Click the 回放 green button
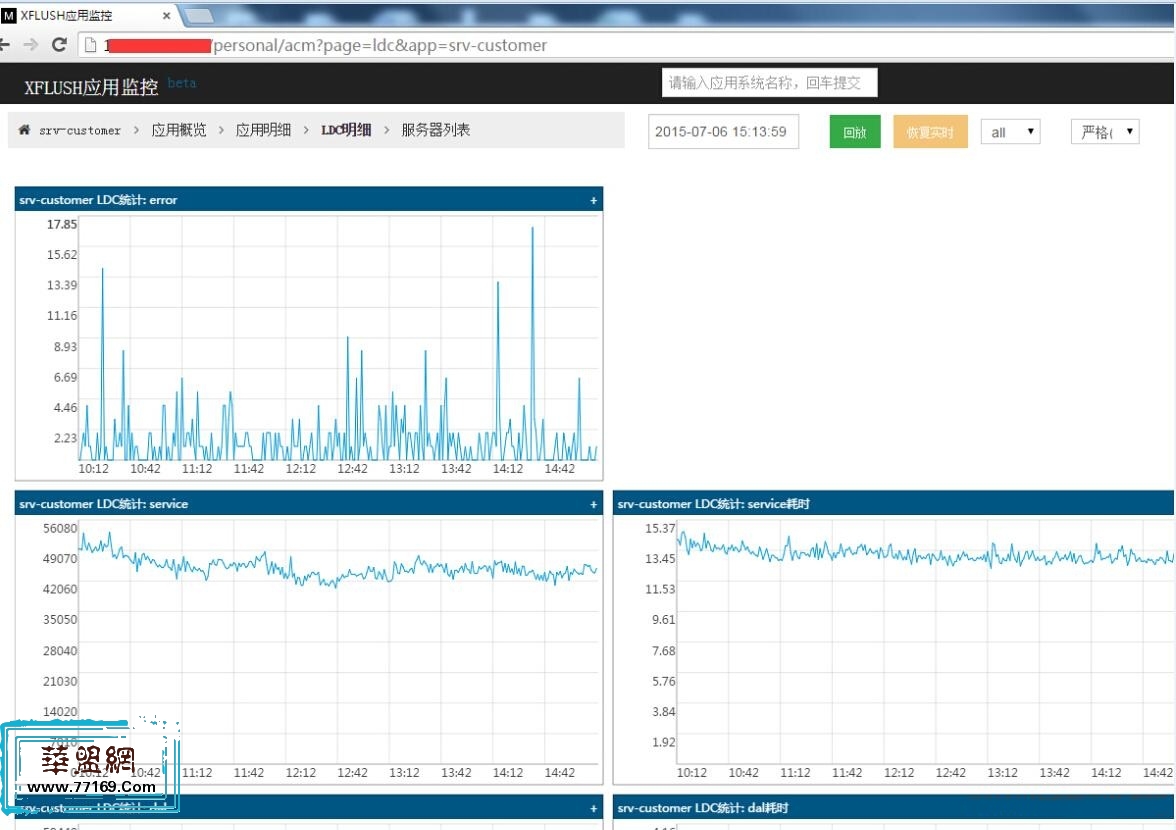 [854, 132]
